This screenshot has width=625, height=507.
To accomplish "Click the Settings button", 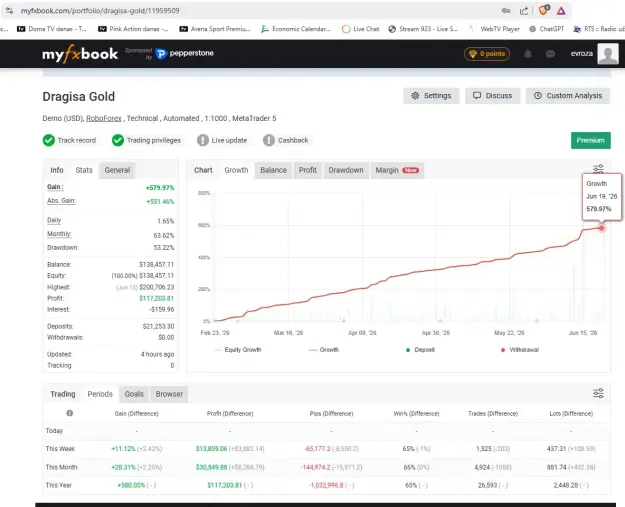I will pos(431,96).
